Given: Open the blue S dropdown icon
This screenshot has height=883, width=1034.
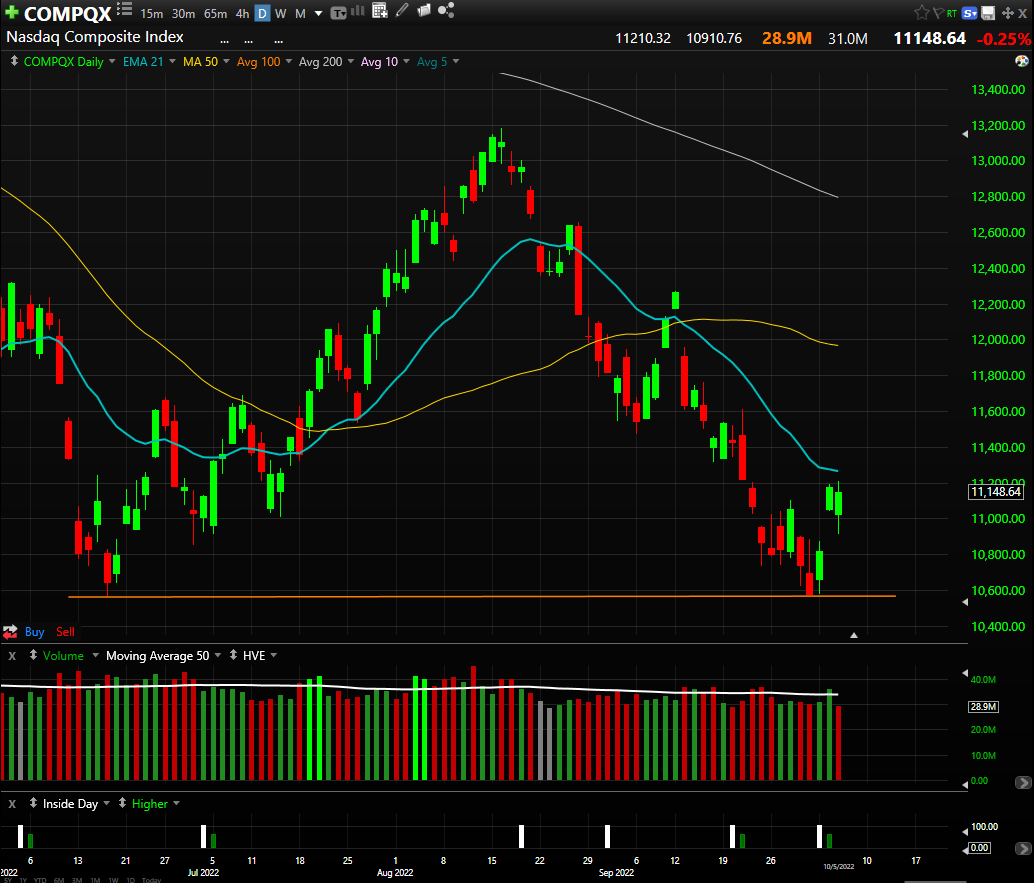Looking at the screenshot, I should [970, 13].
